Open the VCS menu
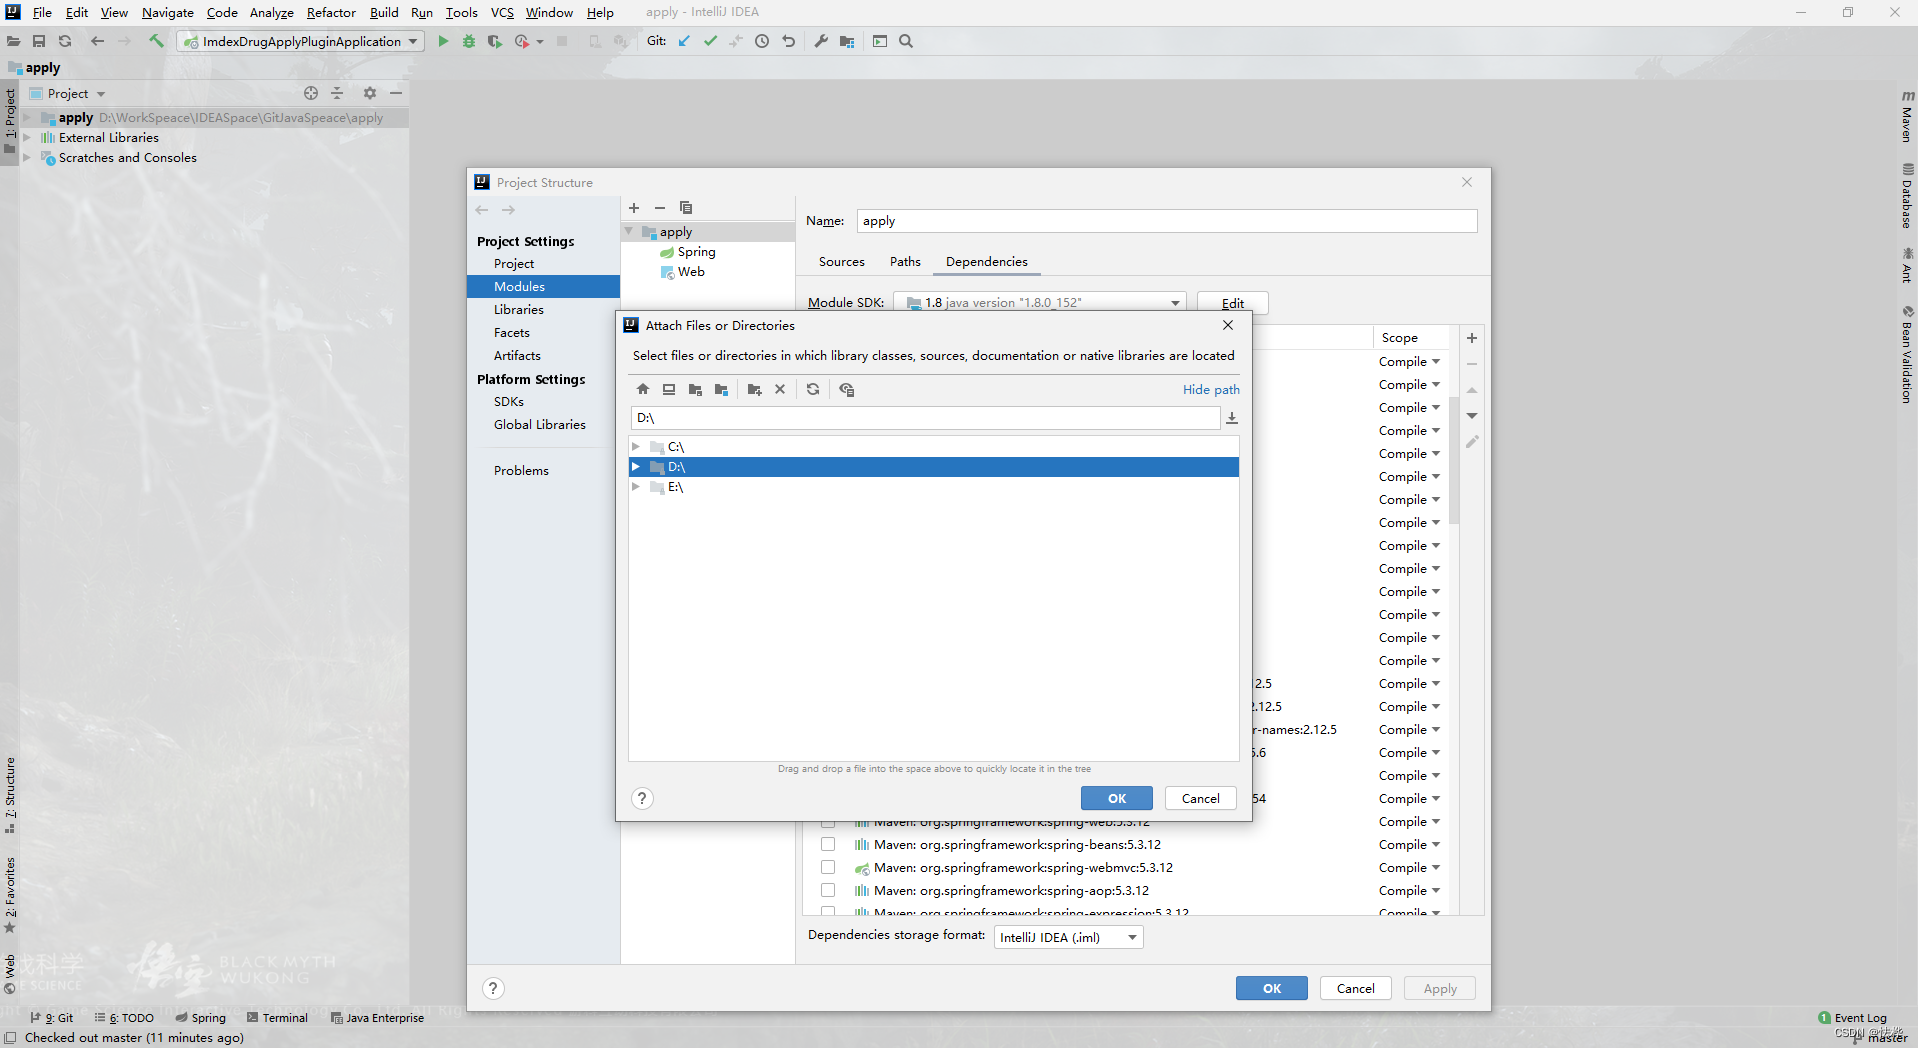1918x1048 pixels. click(502, 12)
